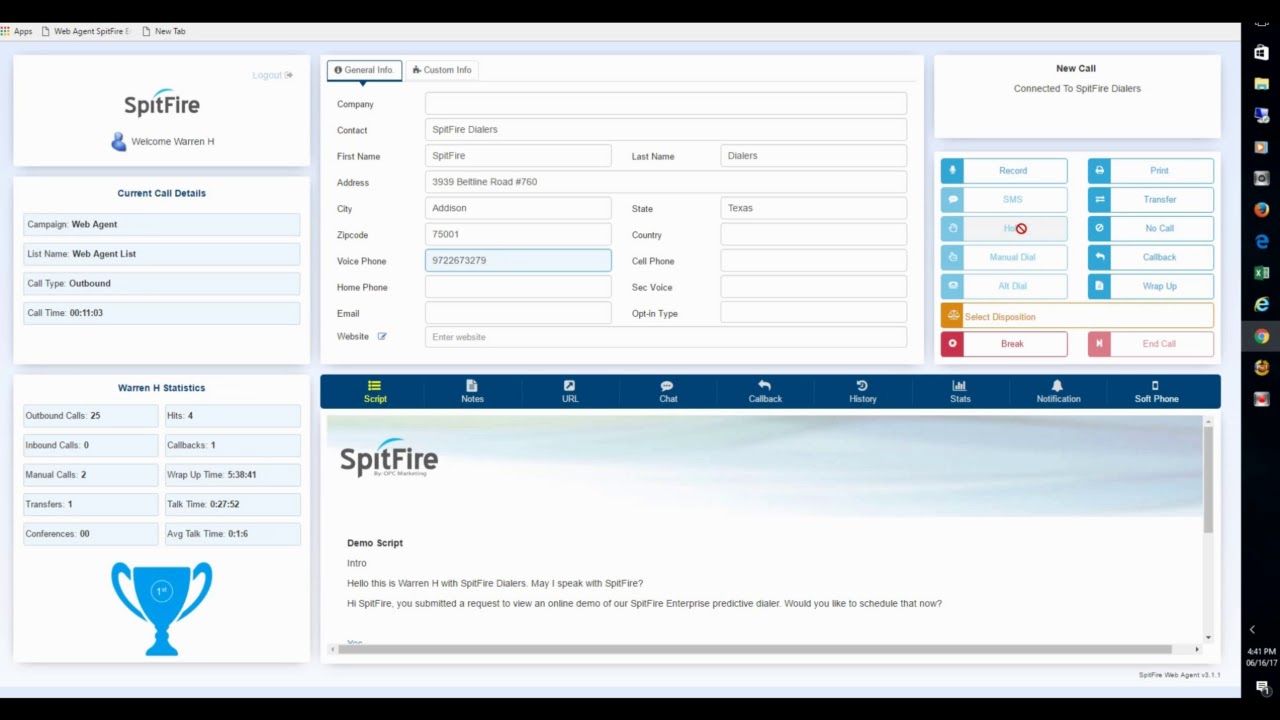Open the Soft Phone tab
This screenshot has width=1280, height=720.
click(1156, 392)
